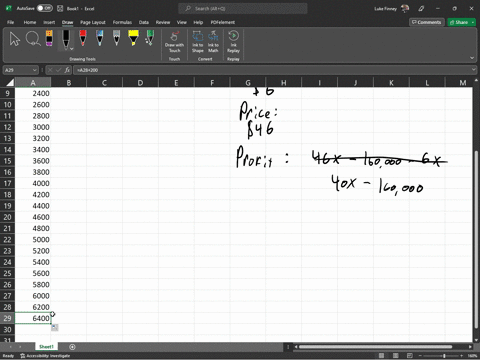Switch to Page Break Preview
480x360 pixels.
pyautogui.click(x=410, y=356)
